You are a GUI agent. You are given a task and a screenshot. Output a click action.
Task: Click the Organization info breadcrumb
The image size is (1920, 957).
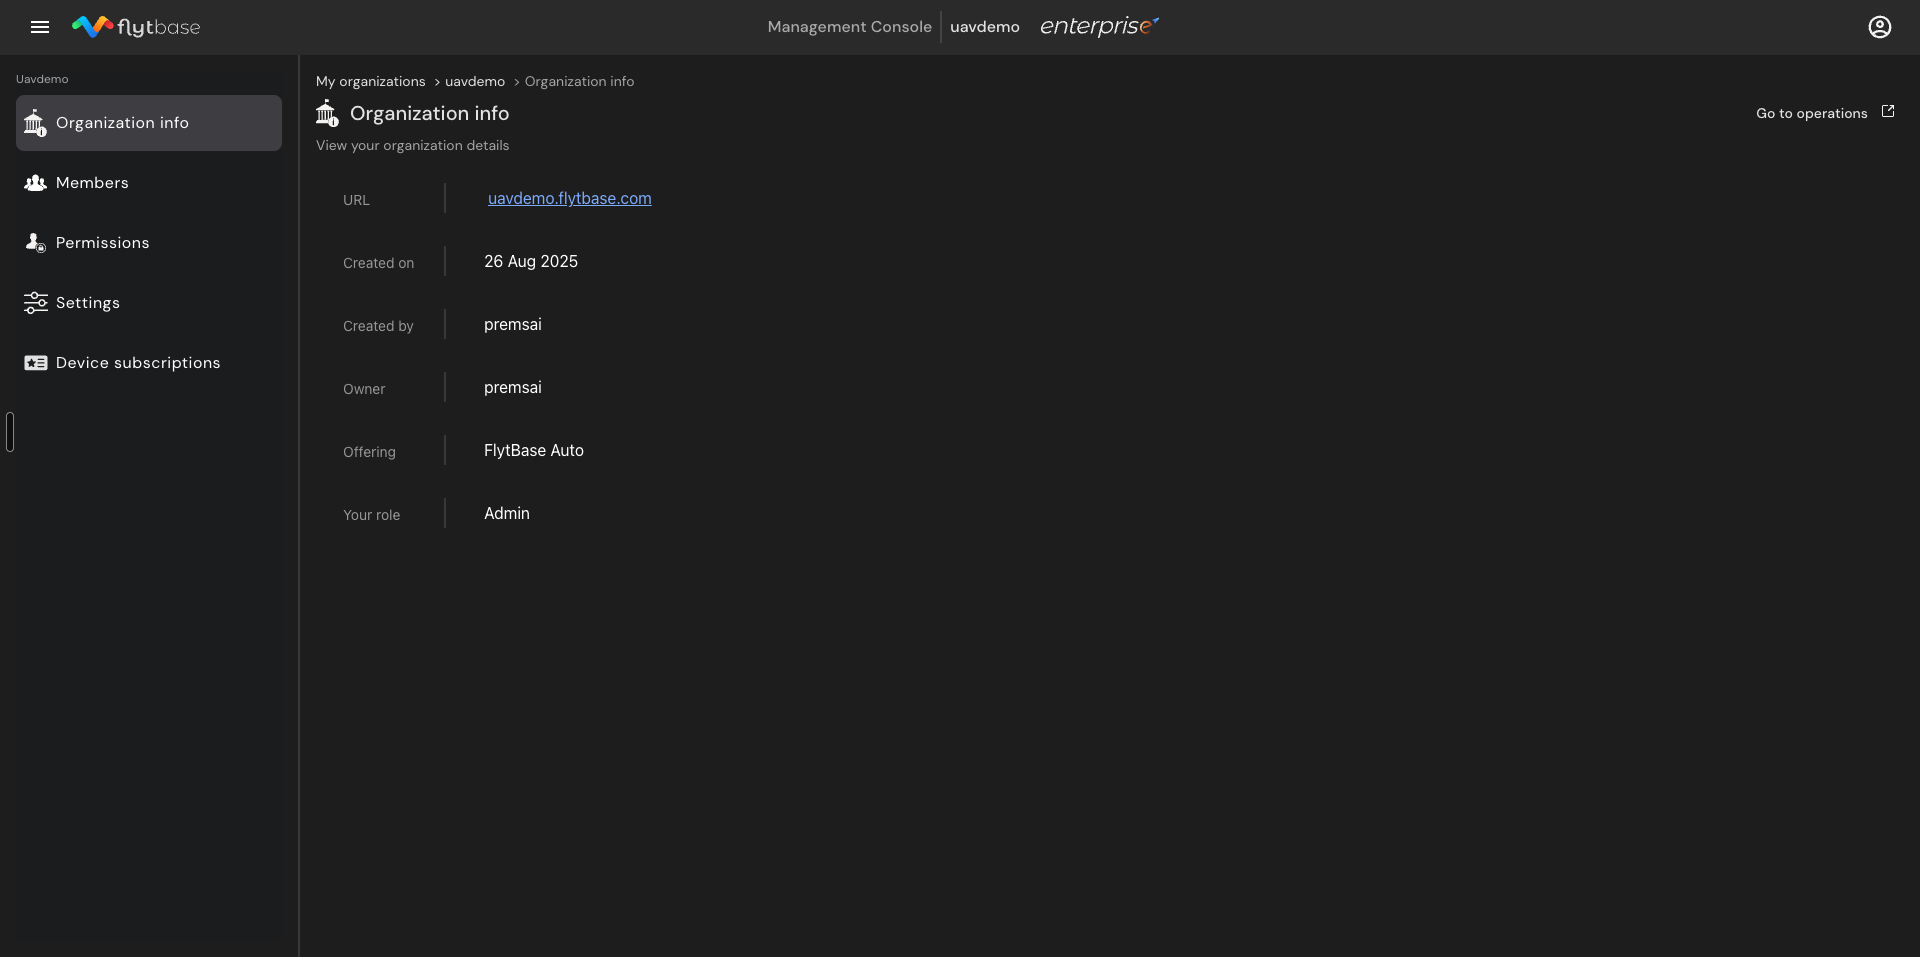click(x=579, y=82)
